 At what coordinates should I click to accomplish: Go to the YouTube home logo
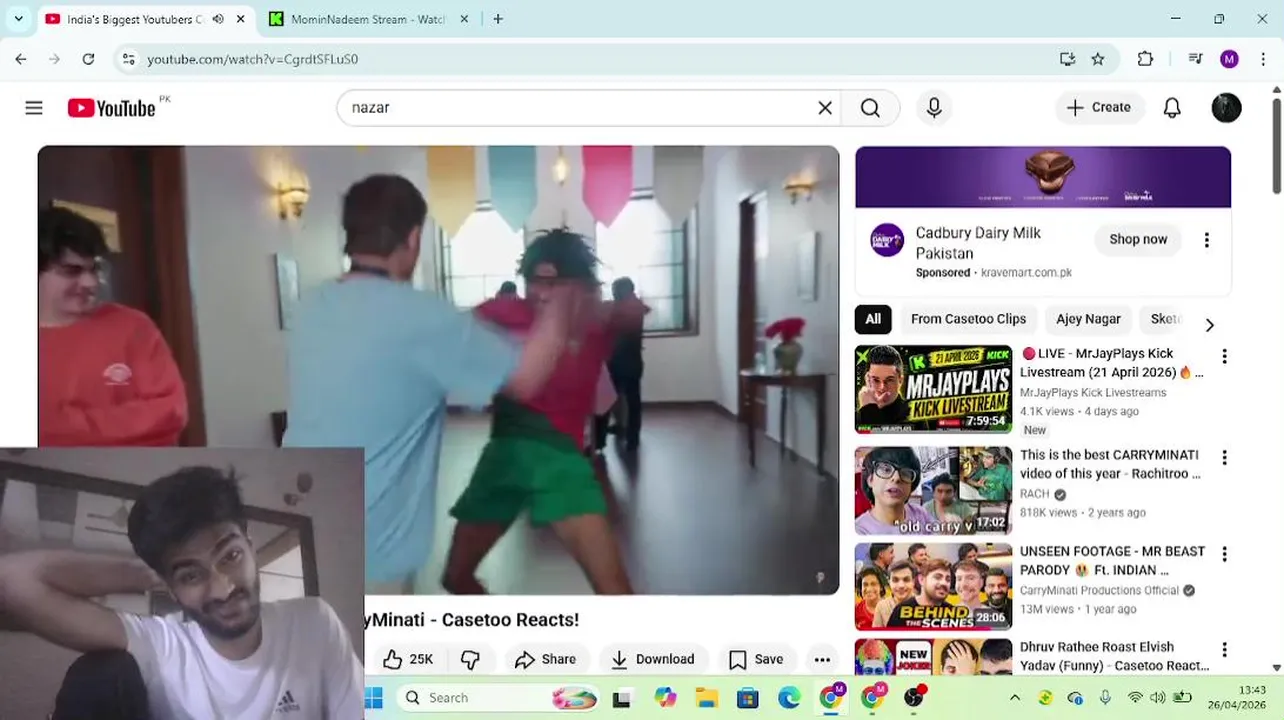click(x=112, y=108)
